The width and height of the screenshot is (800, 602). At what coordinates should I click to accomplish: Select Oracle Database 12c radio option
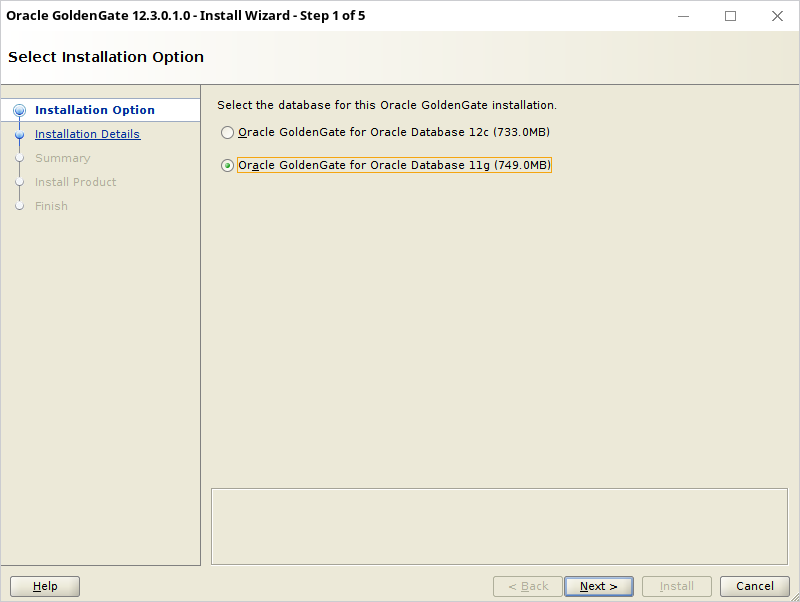point(227,133)
